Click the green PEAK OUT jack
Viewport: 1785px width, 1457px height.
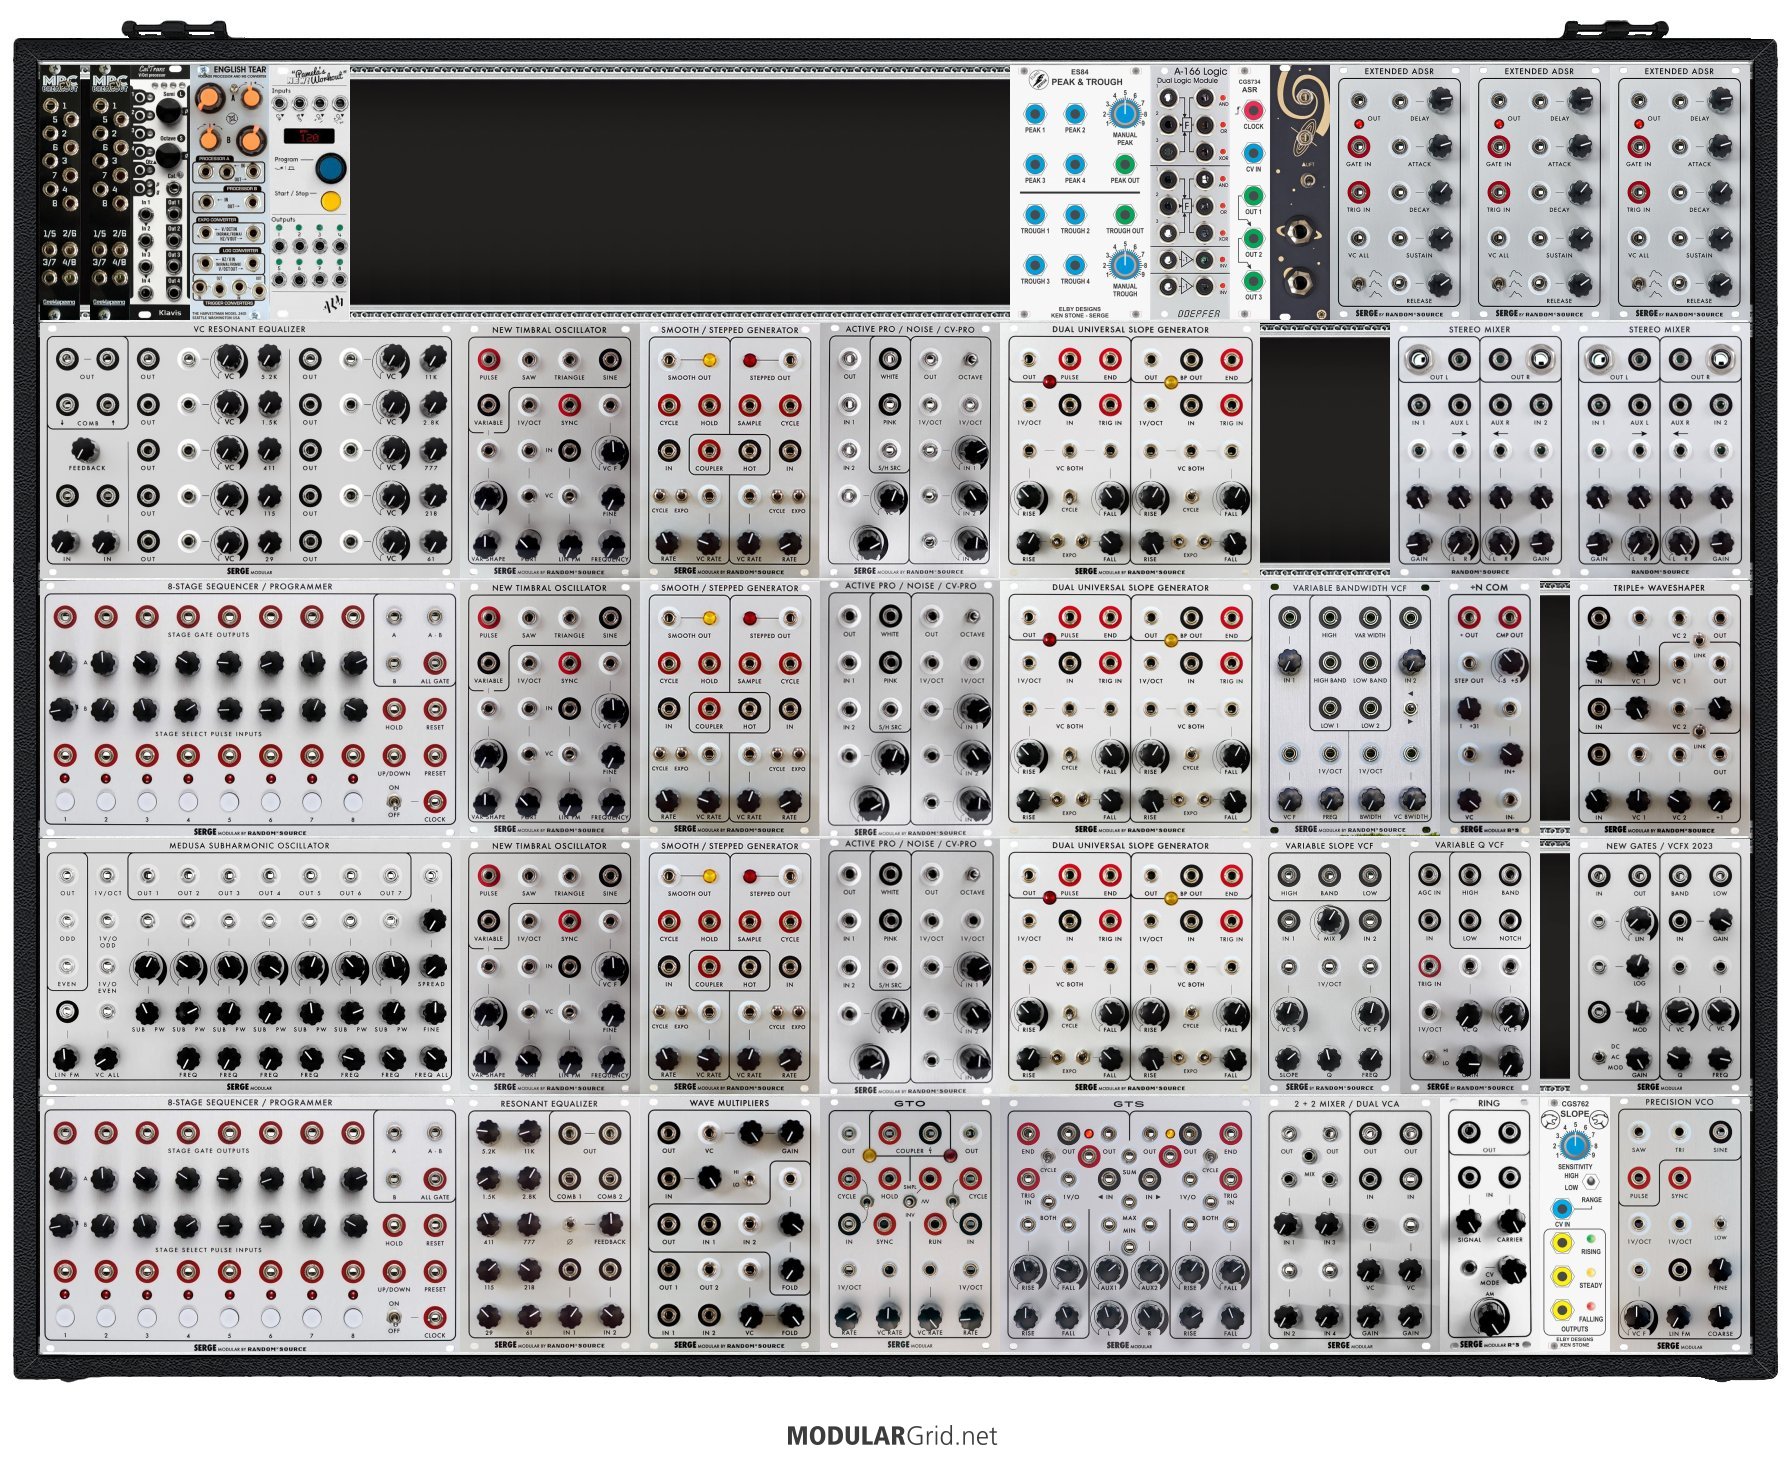[1124, 164]
